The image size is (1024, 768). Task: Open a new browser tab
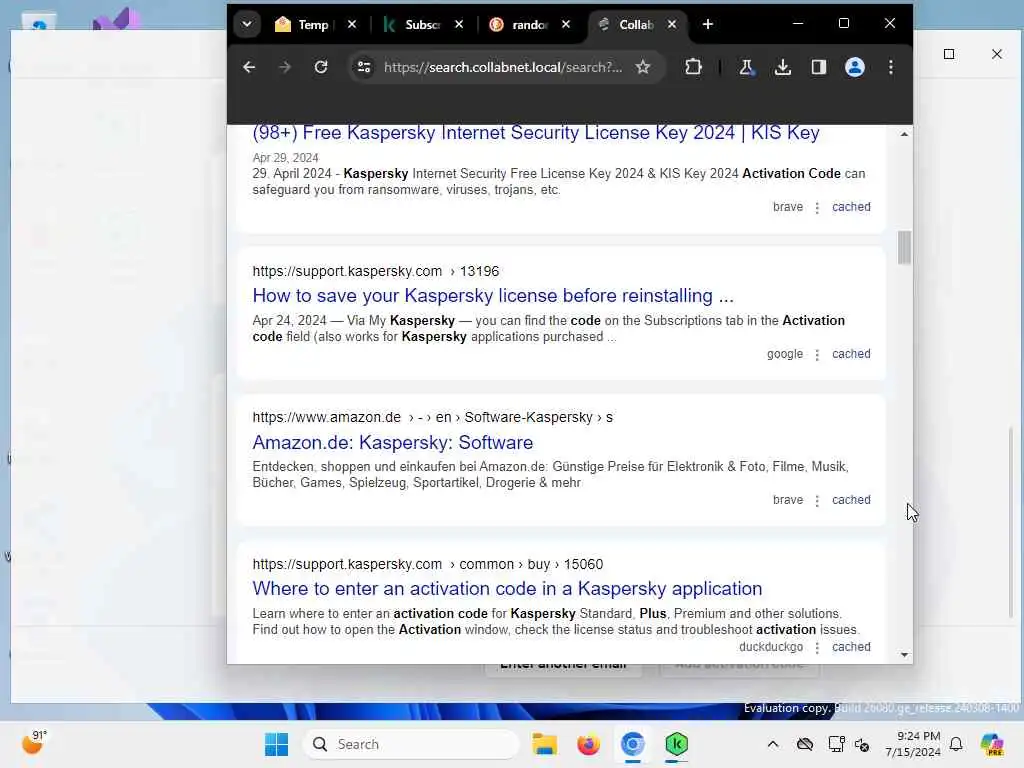coord(708,24)
